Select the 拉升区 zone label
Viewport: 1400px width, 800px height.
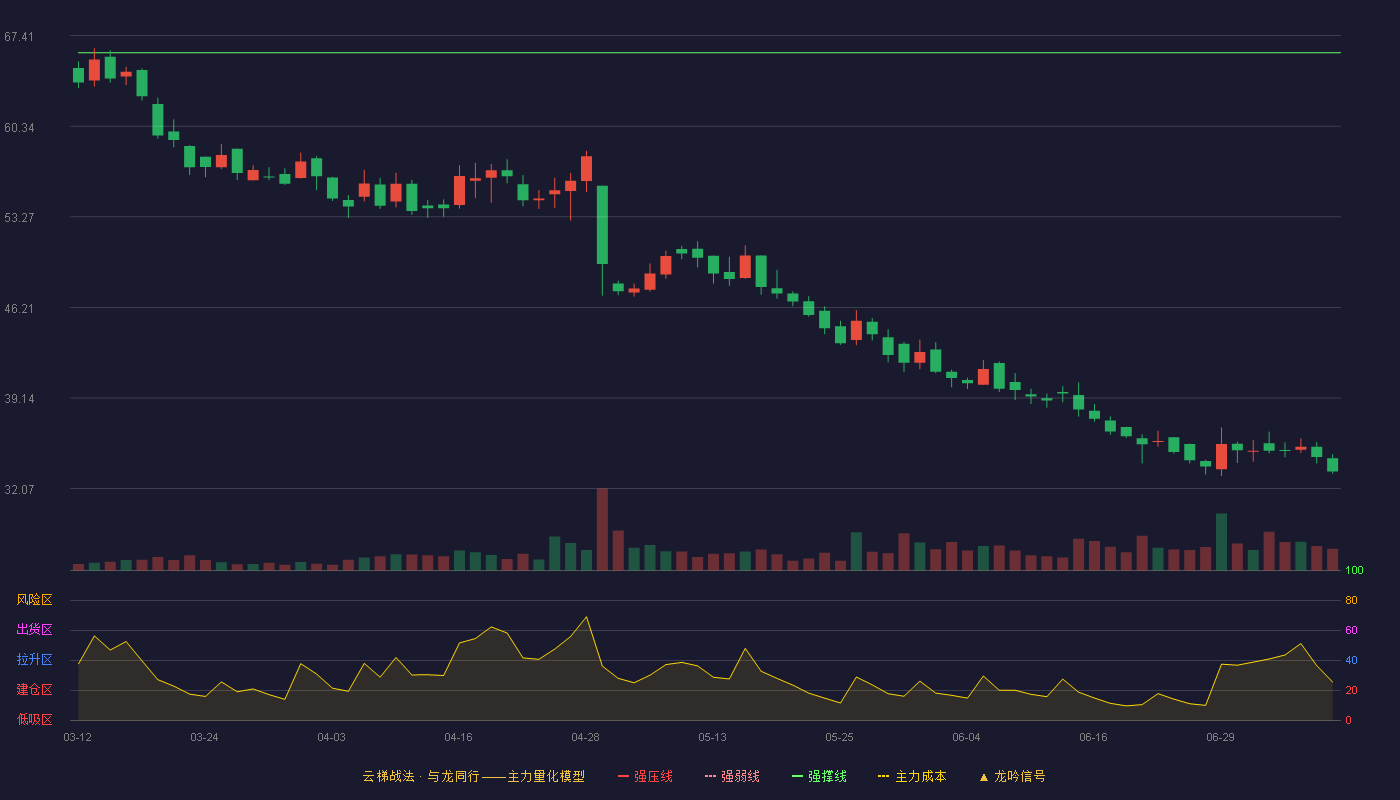(34, 660)
